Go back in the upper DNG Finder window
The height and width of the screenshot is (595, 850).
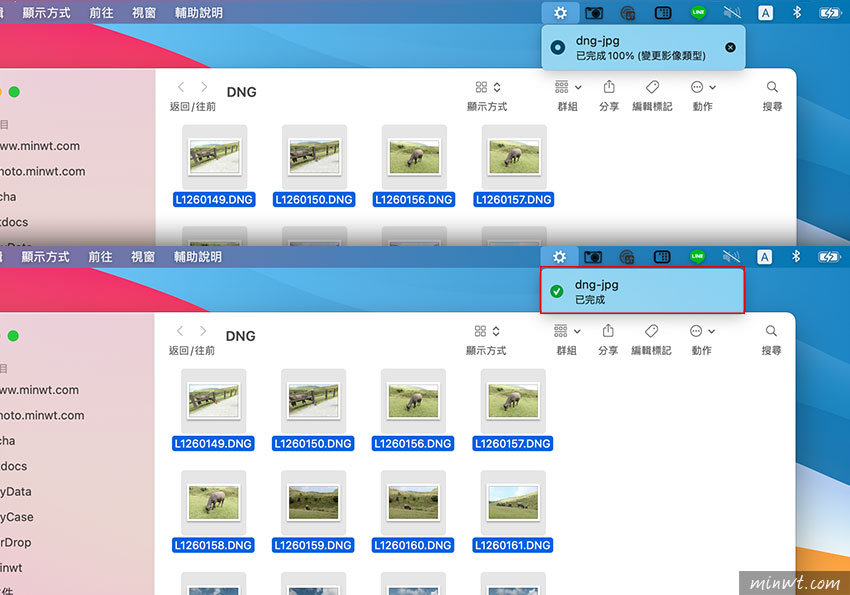click(x=181, y=87)
